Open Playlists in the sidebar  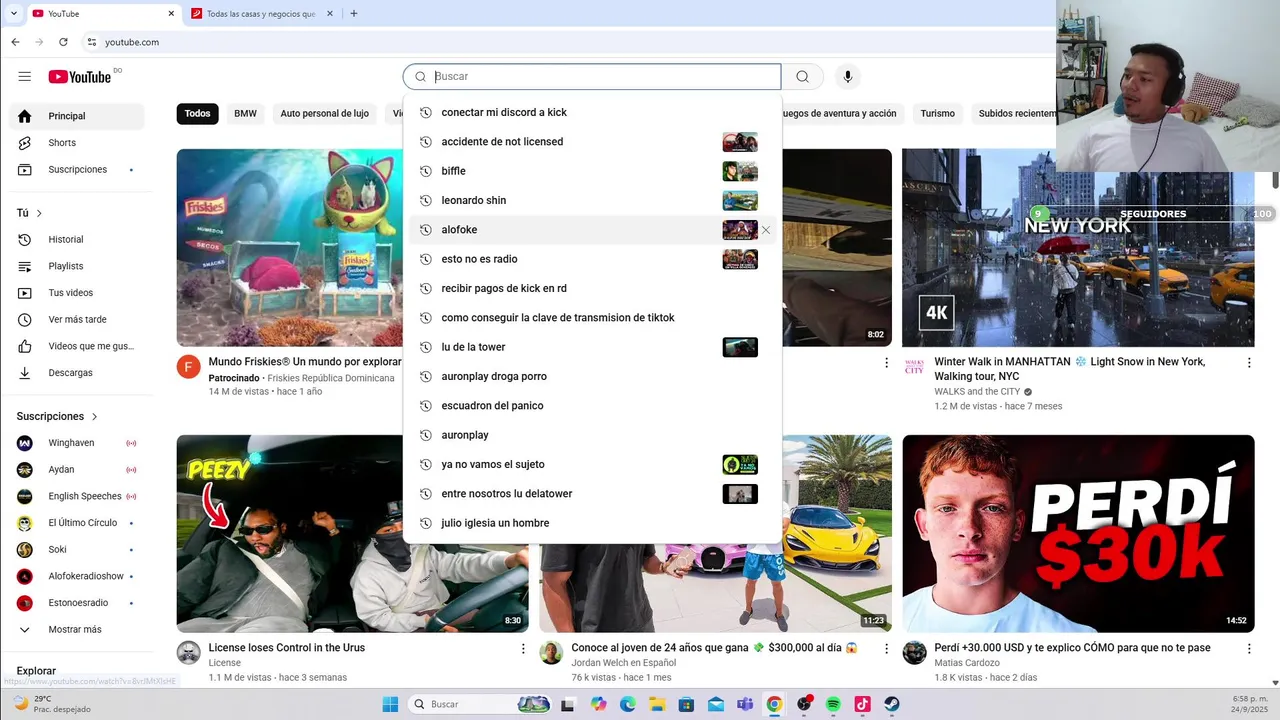tap(76, 266)
